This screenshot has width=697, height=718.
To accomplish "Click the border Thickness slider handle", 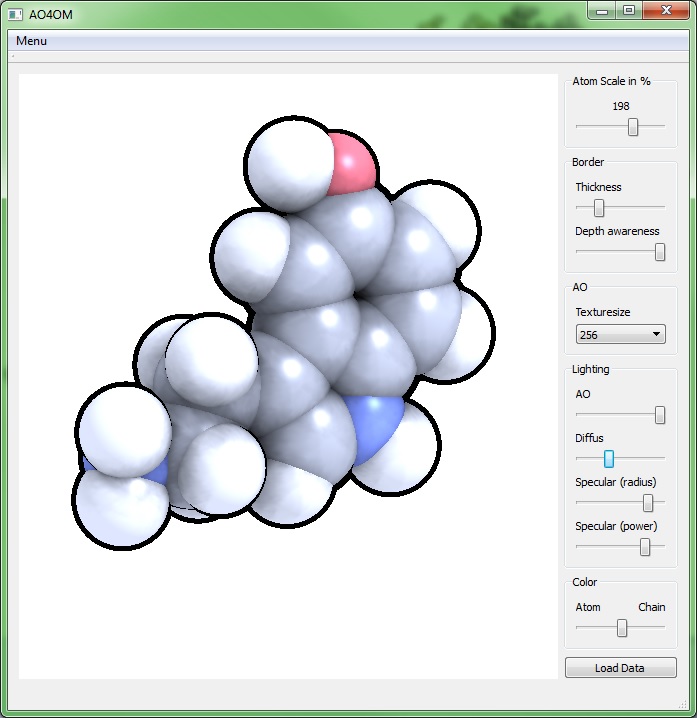I will coord(599,208).
